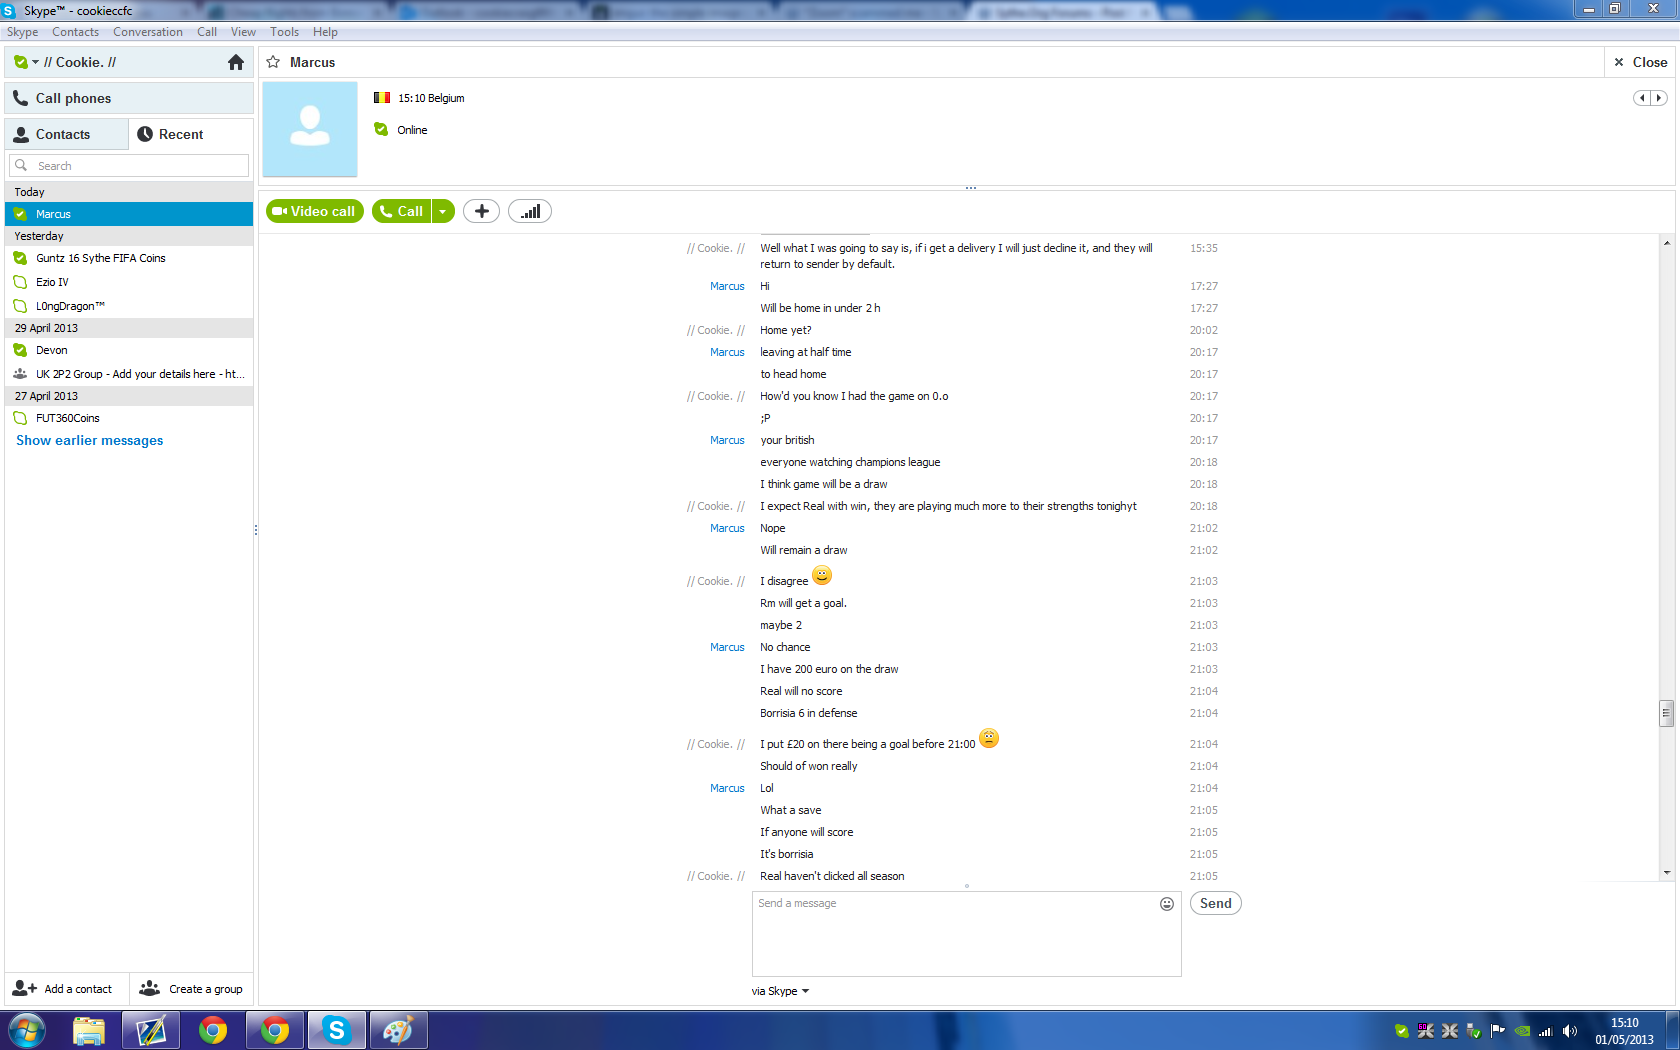Viewport: 1680px width, 1050px height.
Task: Open Call phones
Action: pyautogui.click(x=129, y=98)
